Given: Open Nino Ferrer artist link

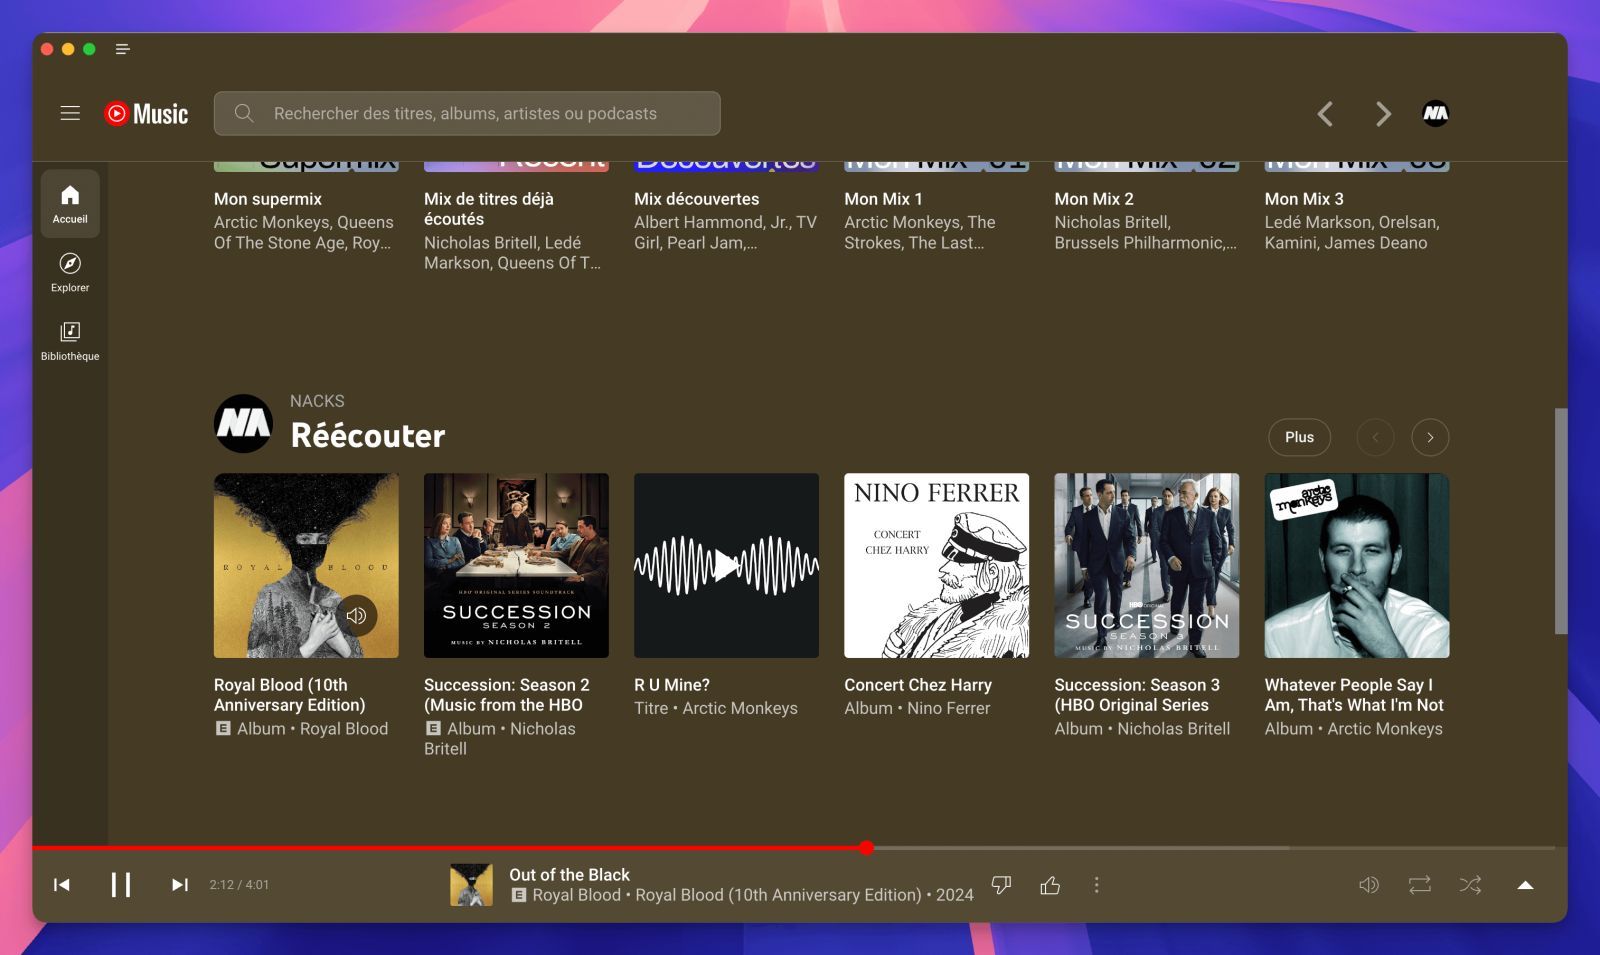Looking at the screenshot, I should [948, 708].
